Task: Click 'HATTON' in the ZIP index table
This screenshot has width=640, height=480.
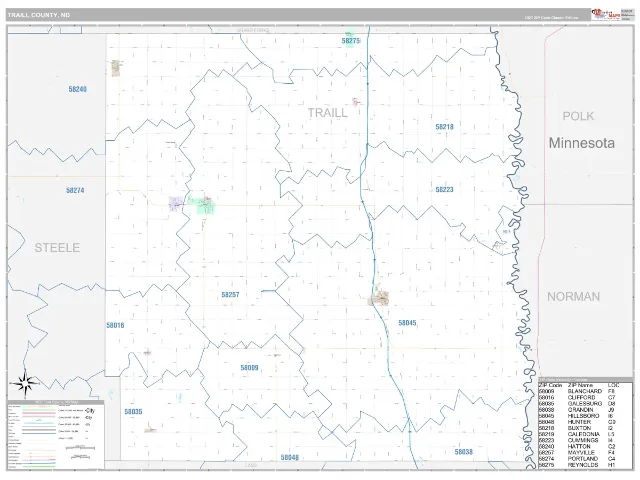Action: click(x=579, y=447)
